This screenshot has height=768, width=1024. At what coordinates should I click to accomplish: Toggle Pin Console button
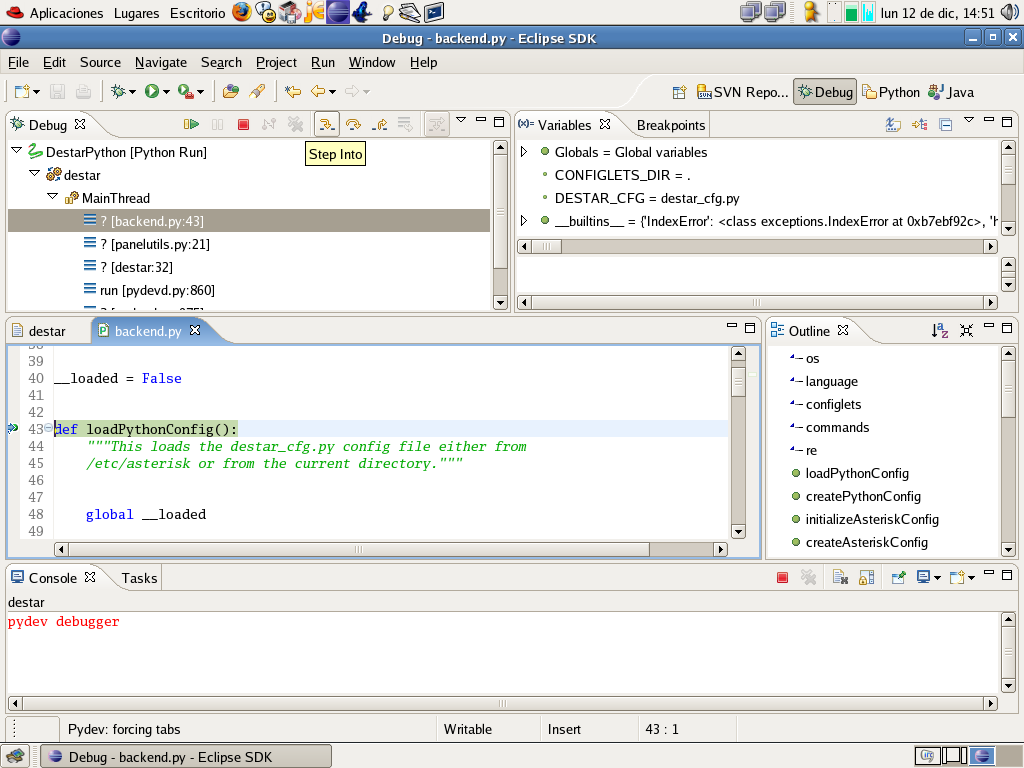(899, 577)
